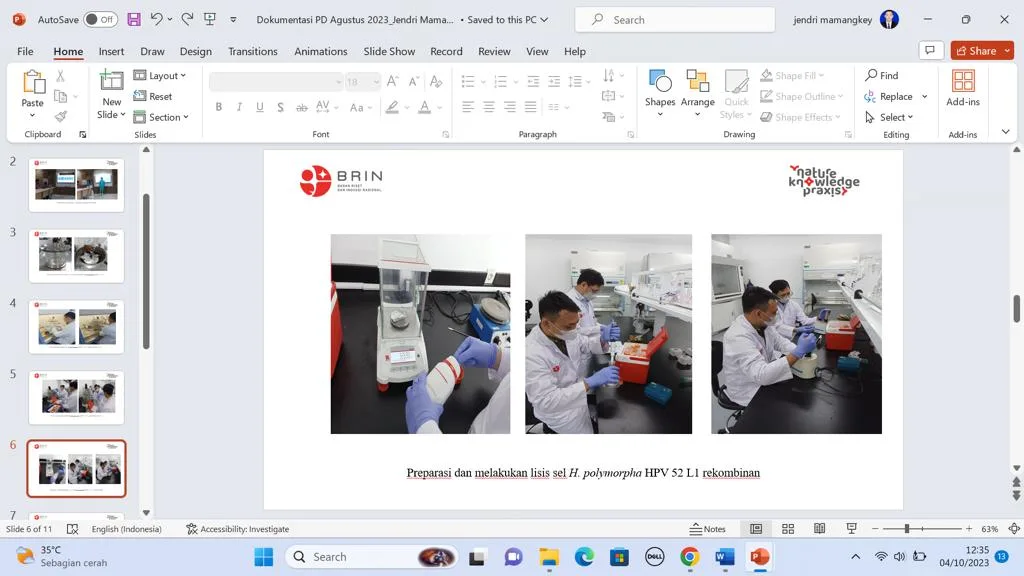Image resolution: width=1024 pixels, height=576 pixels.
Task: Open Replace dropdown arrow
Action: [x=925, y=97]
